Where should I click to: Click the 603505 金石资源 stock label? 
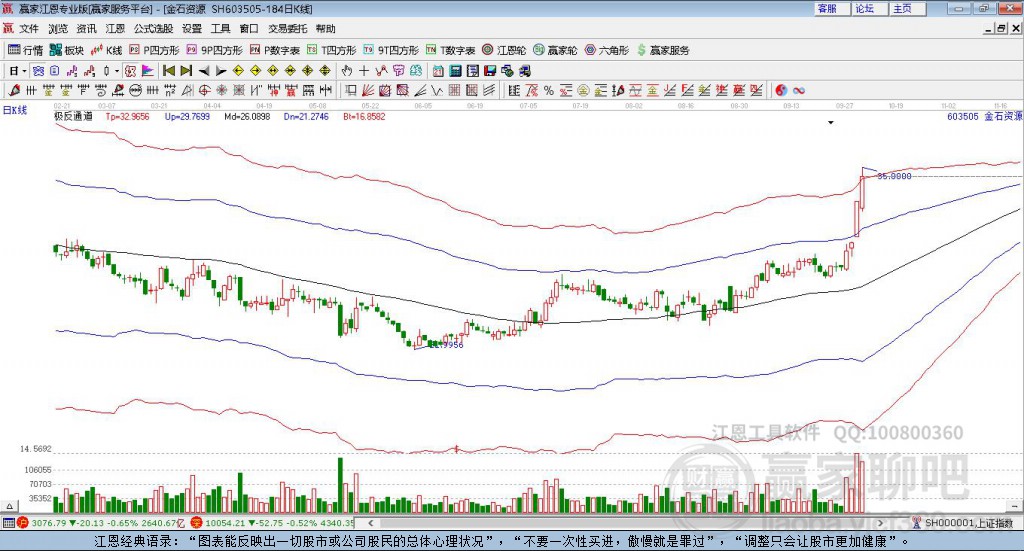(x=984, y=116)
